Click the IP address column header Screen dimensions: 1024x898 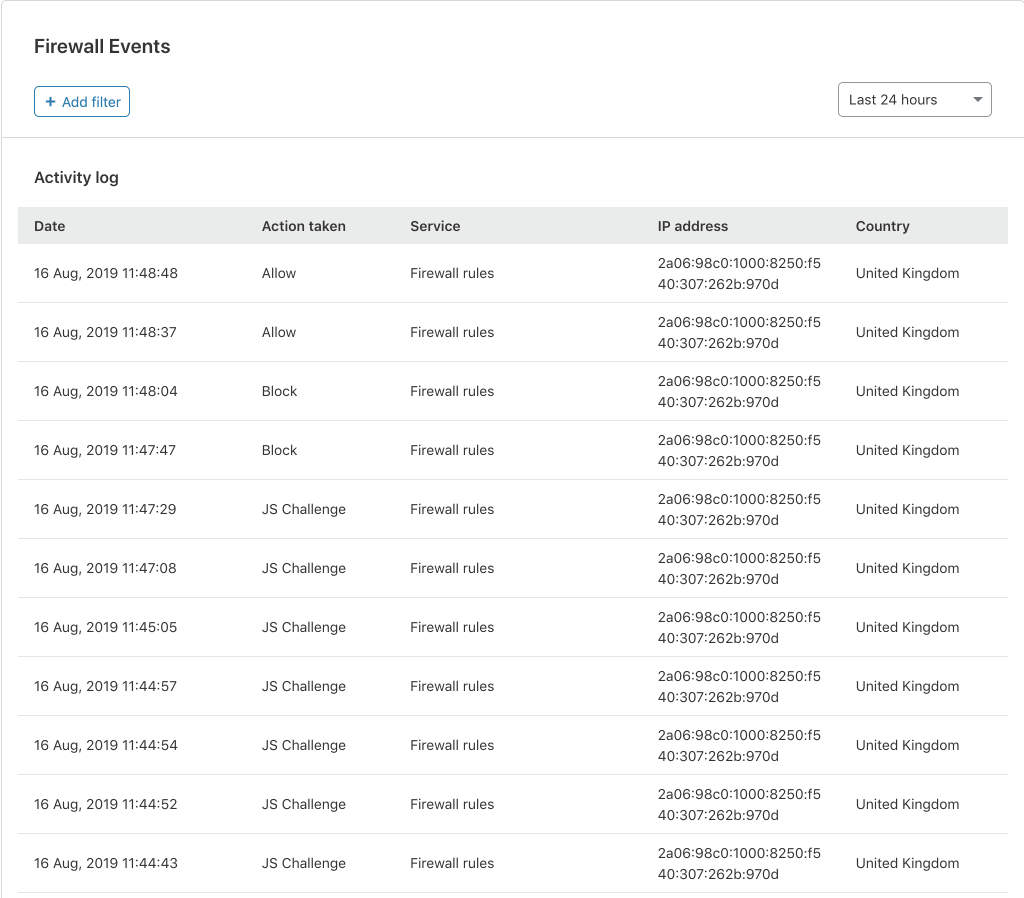coord(693,226)
